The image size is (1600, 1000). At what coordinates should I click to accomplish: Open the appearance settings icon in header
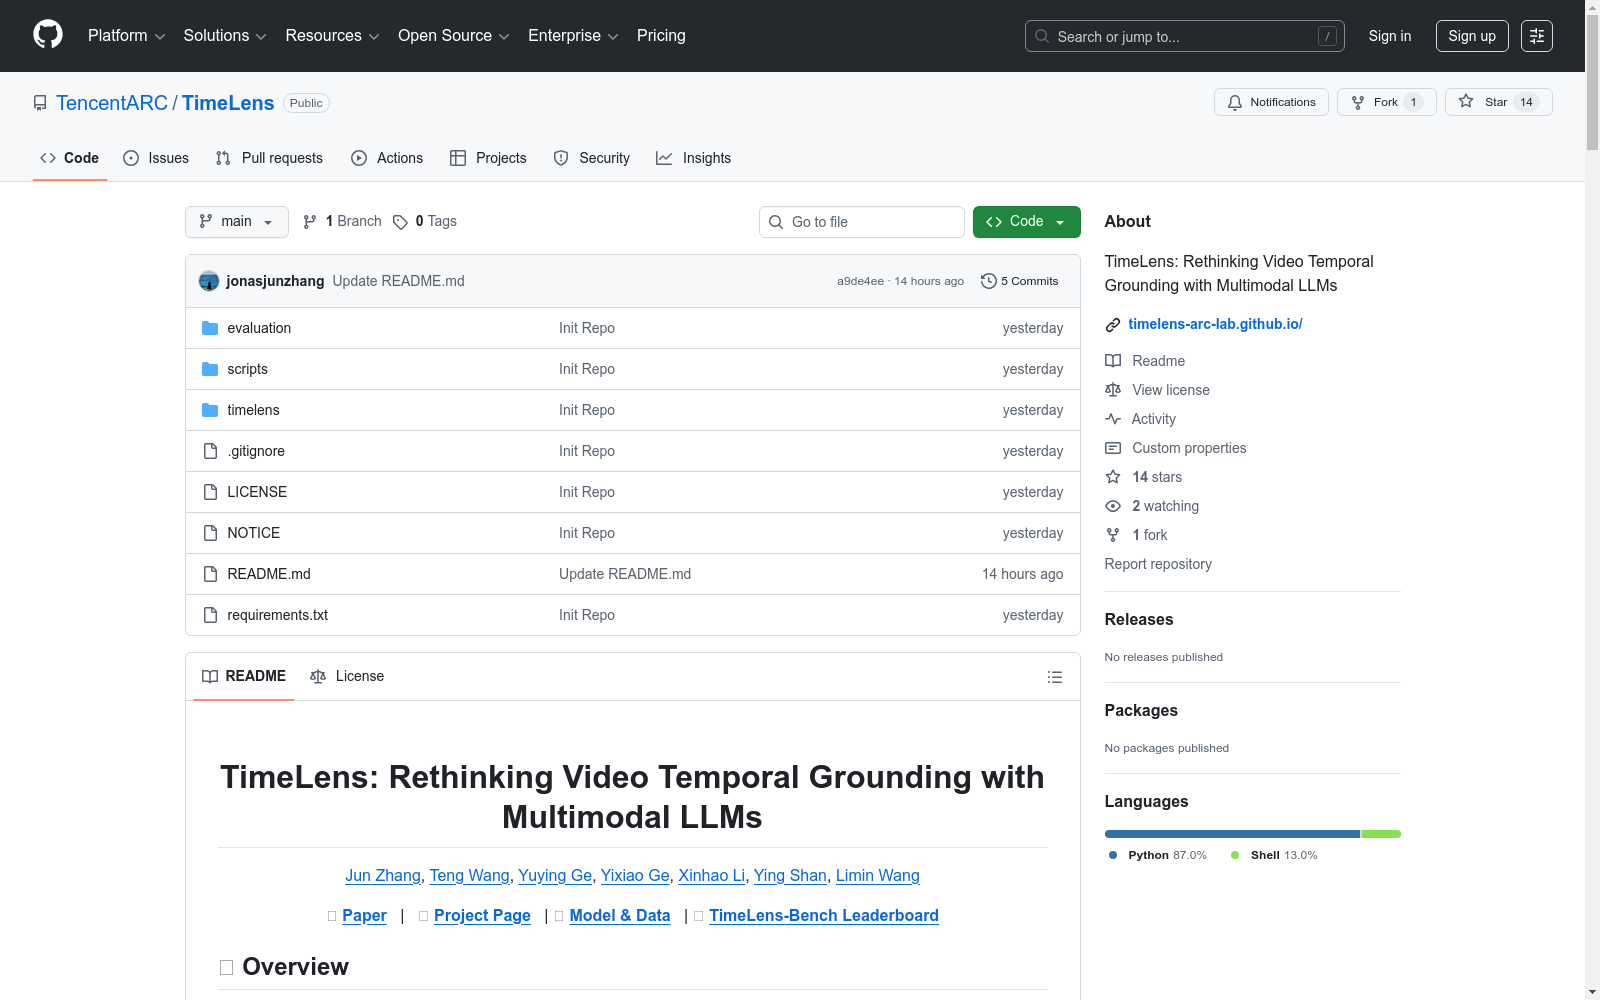(1537, 36)
